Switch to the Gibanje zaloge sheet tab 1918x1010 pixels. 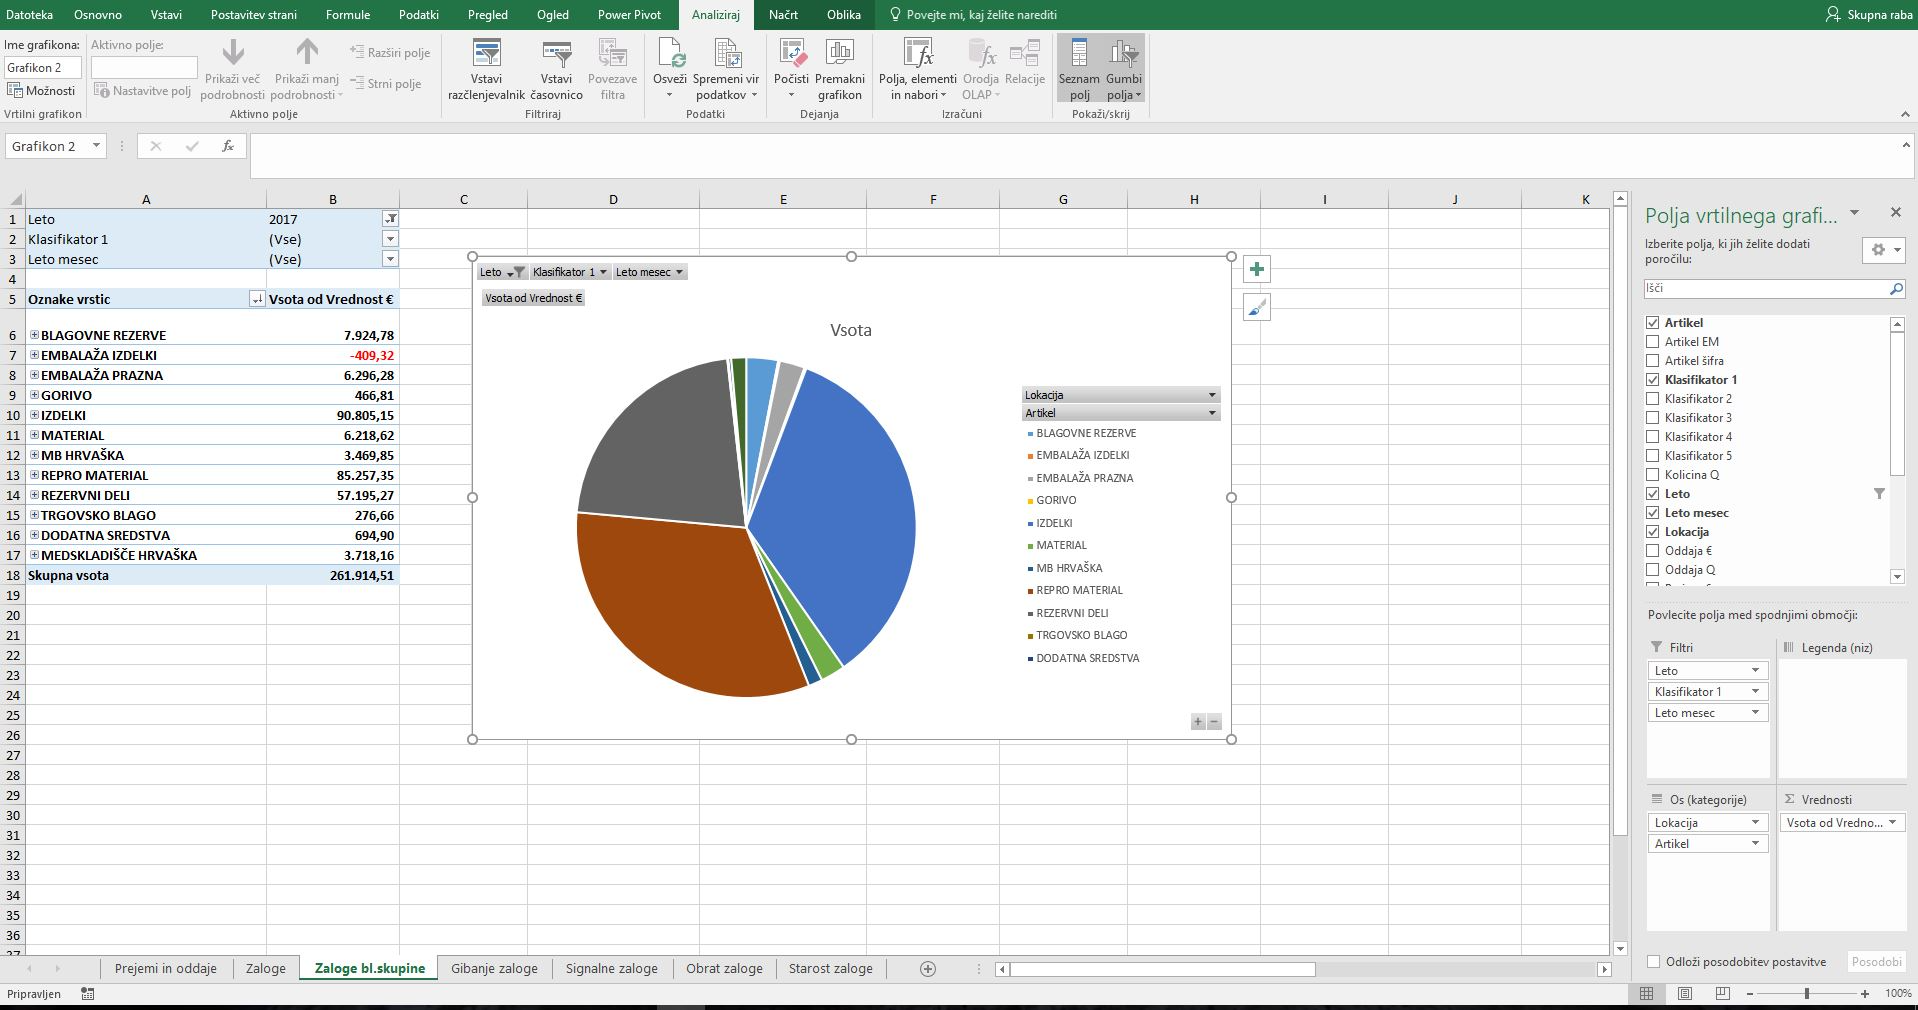tap(494, 968)
